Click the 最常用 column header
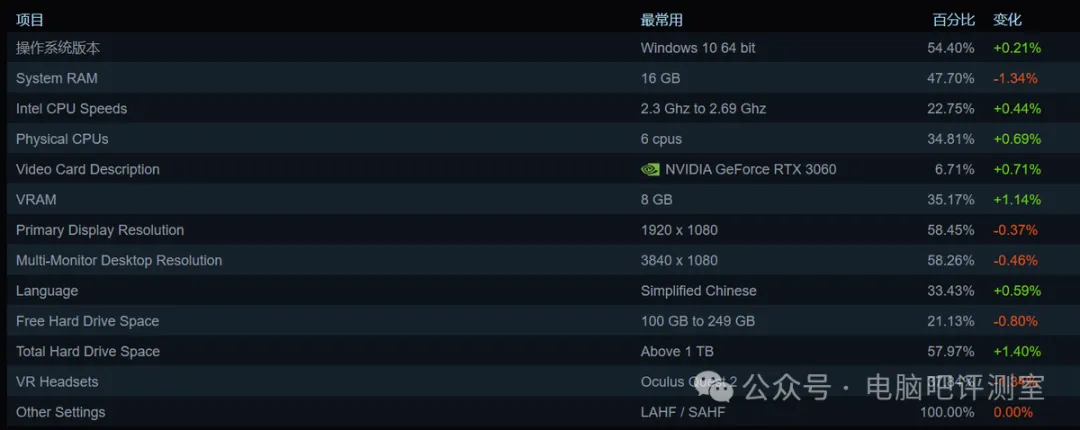Viewport: 1080px width, 430px height. [x=661, y=20]
